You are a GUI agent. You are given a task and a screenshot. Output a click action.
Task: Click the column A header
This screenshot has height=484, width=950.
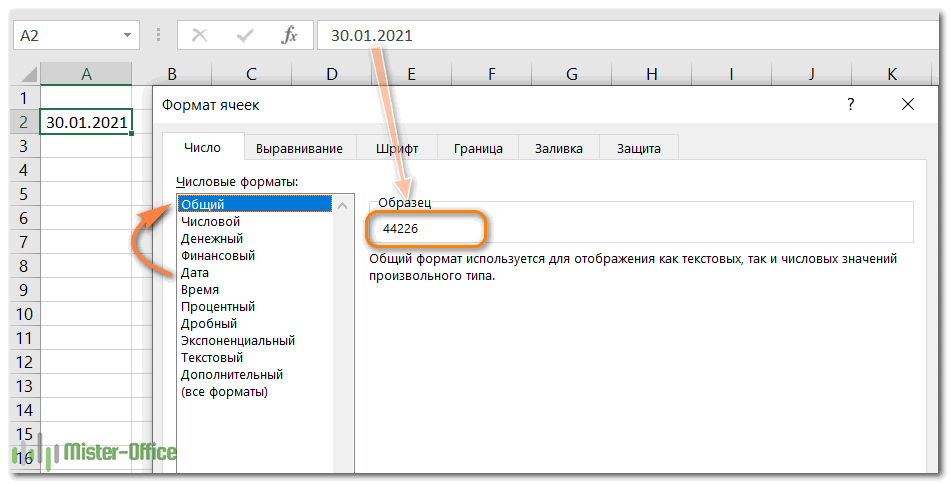click(86, 74)
